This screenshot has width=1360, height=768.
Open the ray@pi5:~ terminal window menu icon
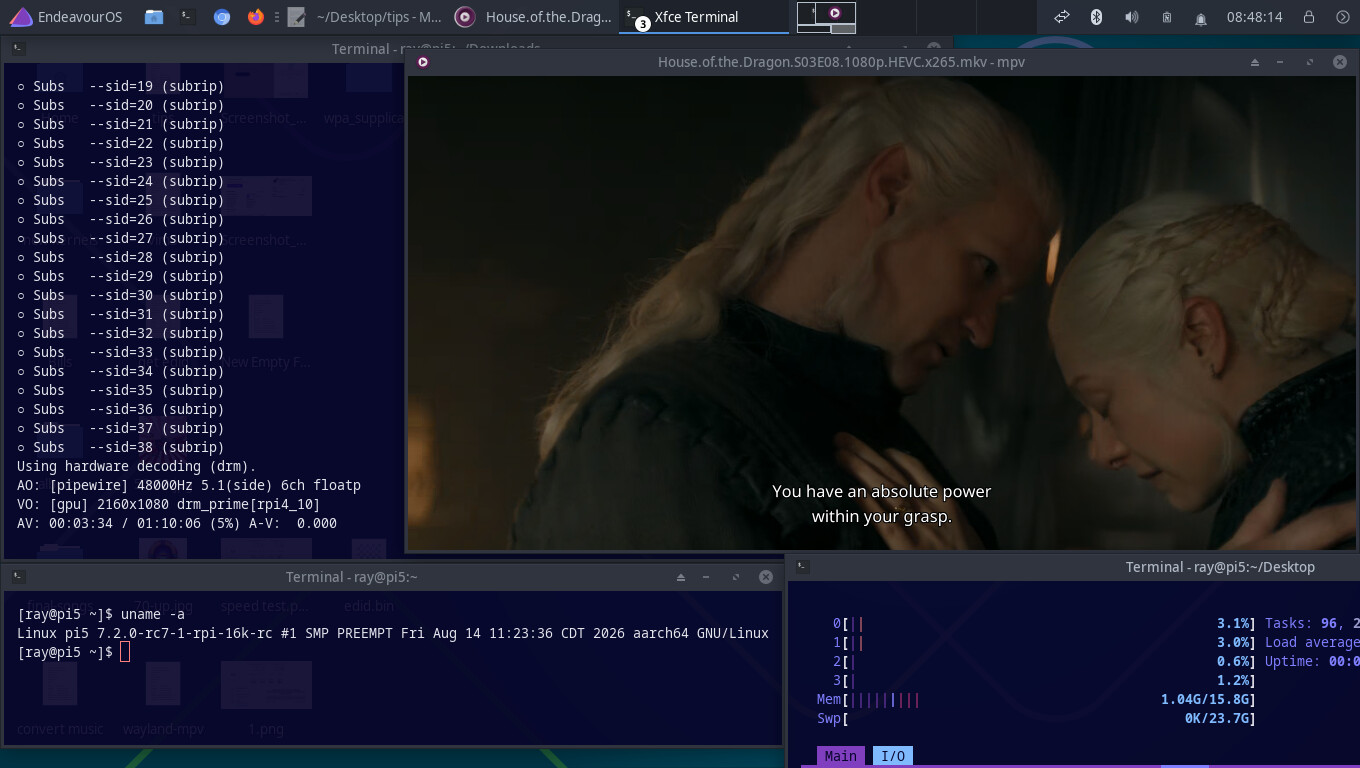click(x=19, y=577)
